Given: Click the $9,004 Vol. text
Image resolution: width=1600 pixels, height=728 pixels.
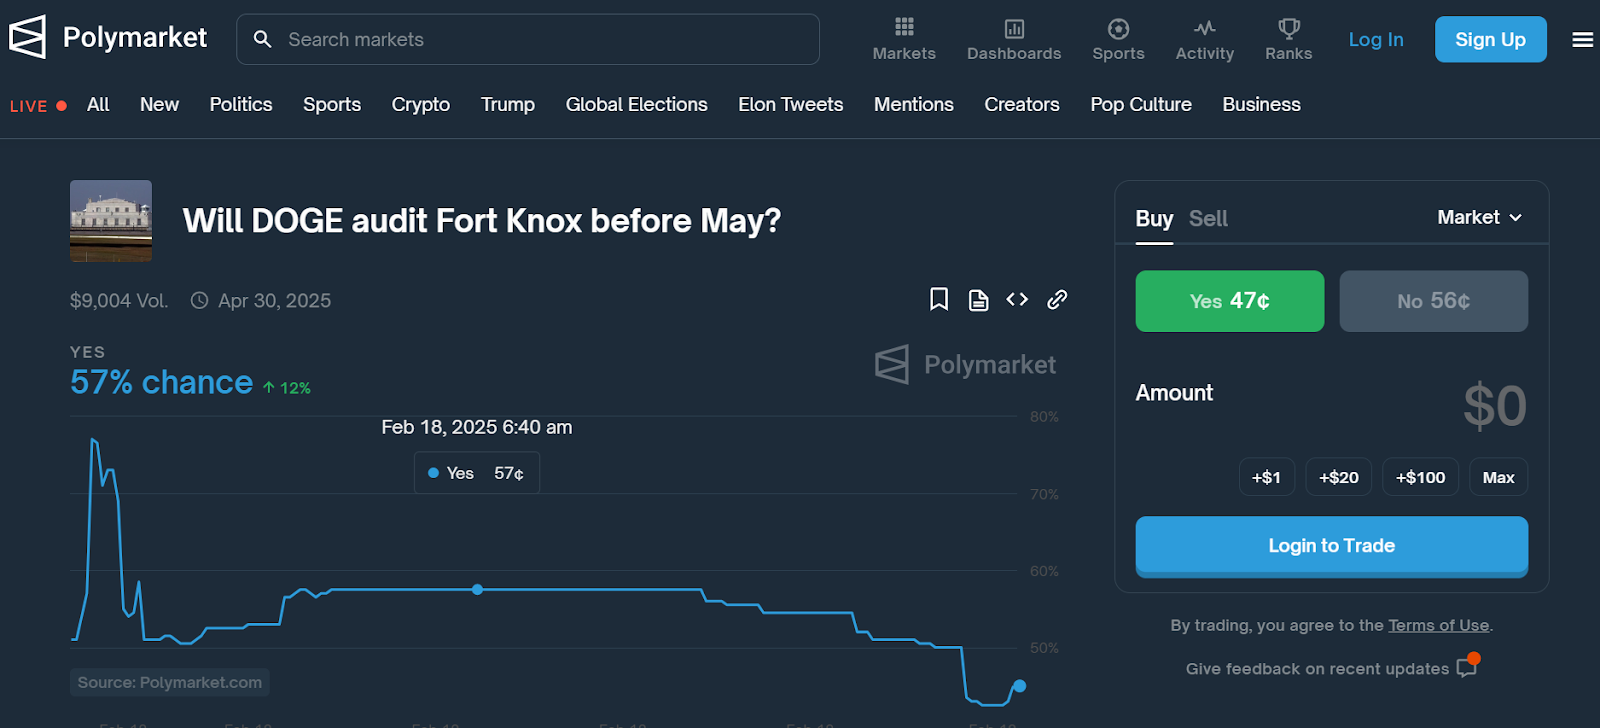Looking at the screenshot, I should pyautogui.click(x=119, y=300).
